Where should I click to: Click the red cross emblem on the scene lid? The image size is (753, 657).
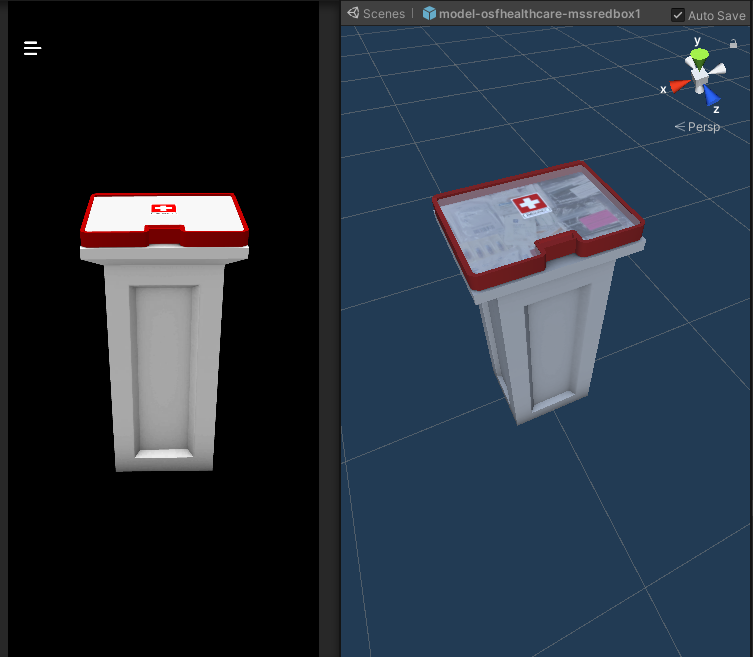pyautogui.click(x=529, y=204)
